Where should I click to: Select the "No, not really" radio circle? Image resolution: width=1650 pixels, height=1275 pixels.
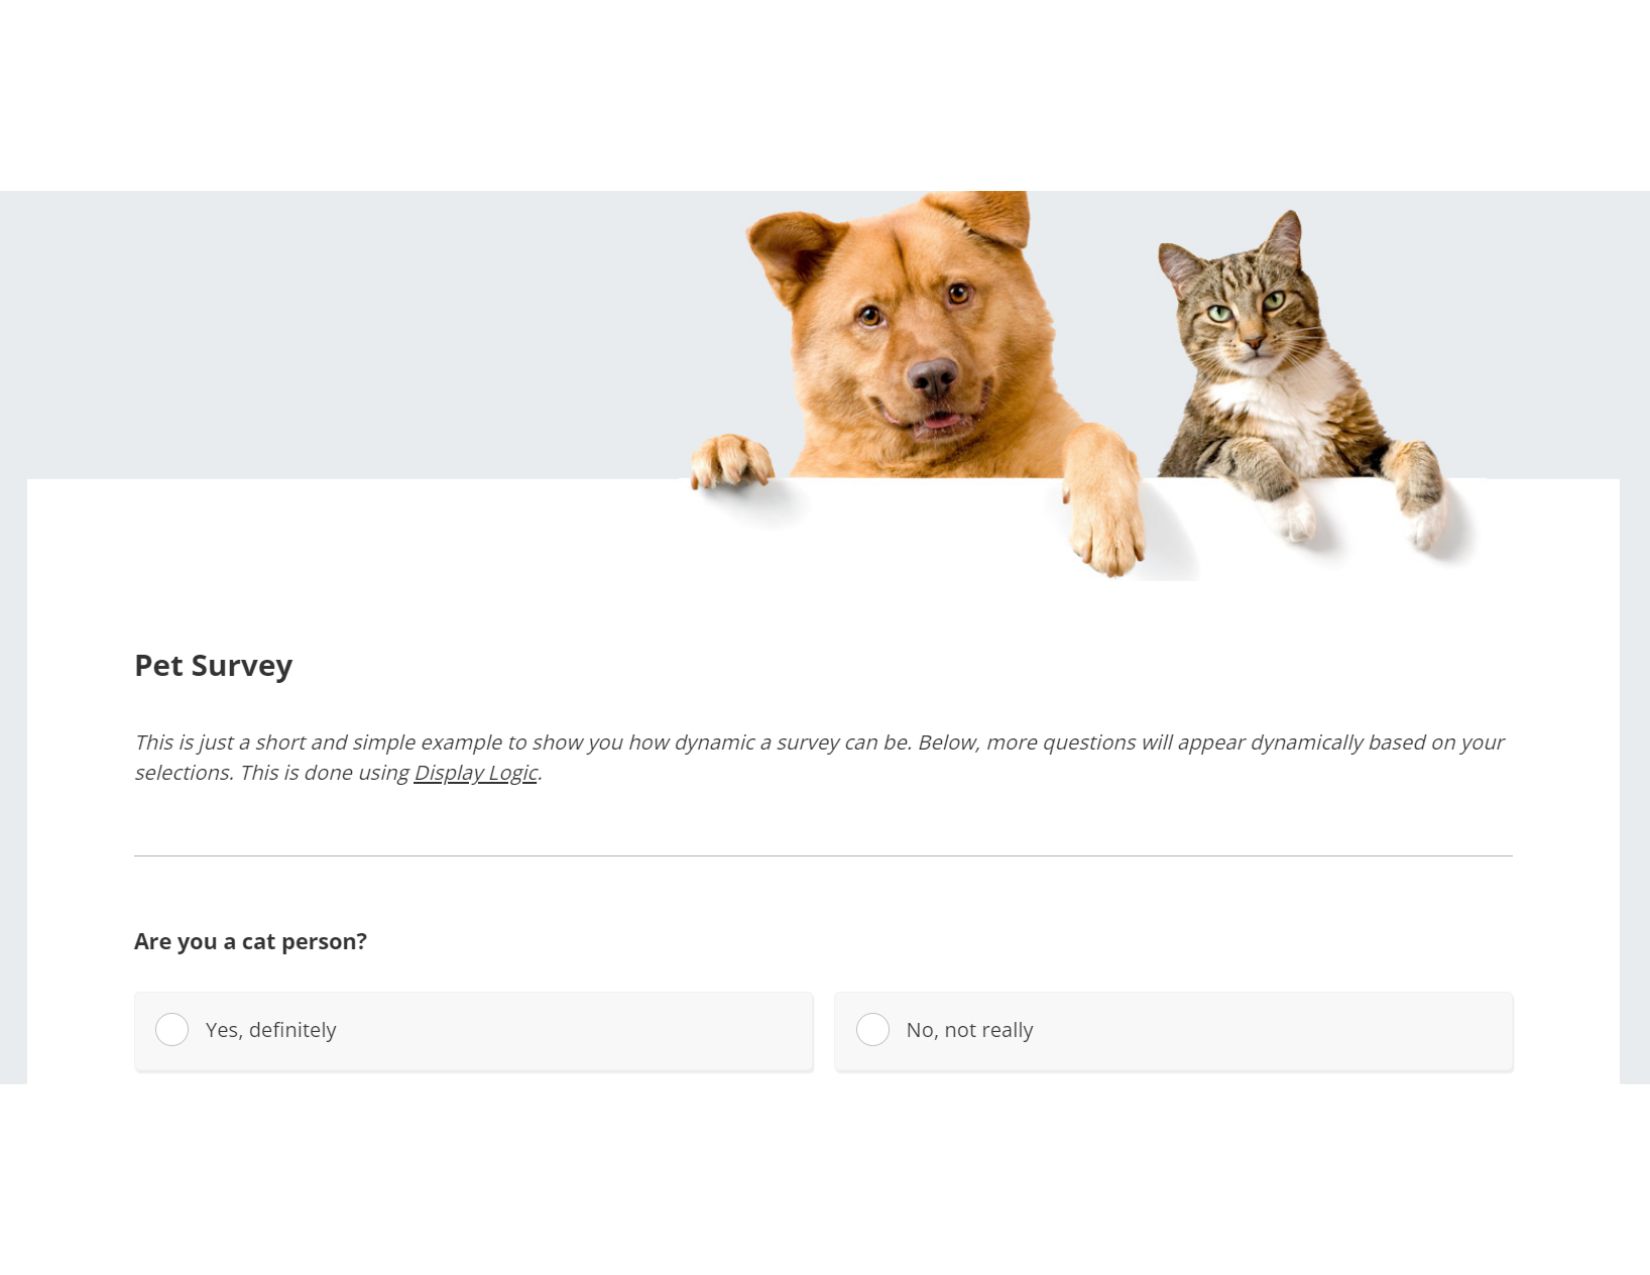coord(873,1029)
